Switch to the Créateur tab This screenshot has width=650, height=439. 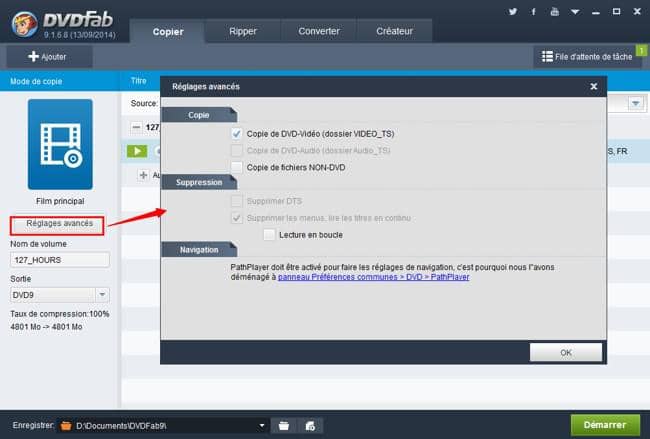coord(395,31)
